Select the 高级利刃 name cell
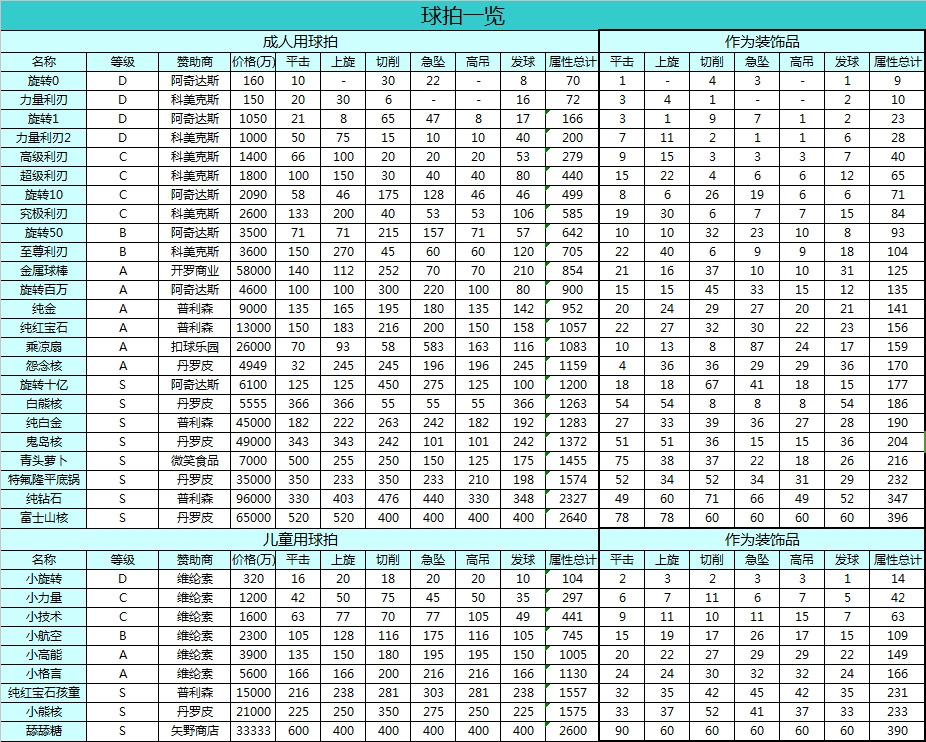The height and width of the screenshot is (742, 926). pyautogui.click(x=44, y=157)
